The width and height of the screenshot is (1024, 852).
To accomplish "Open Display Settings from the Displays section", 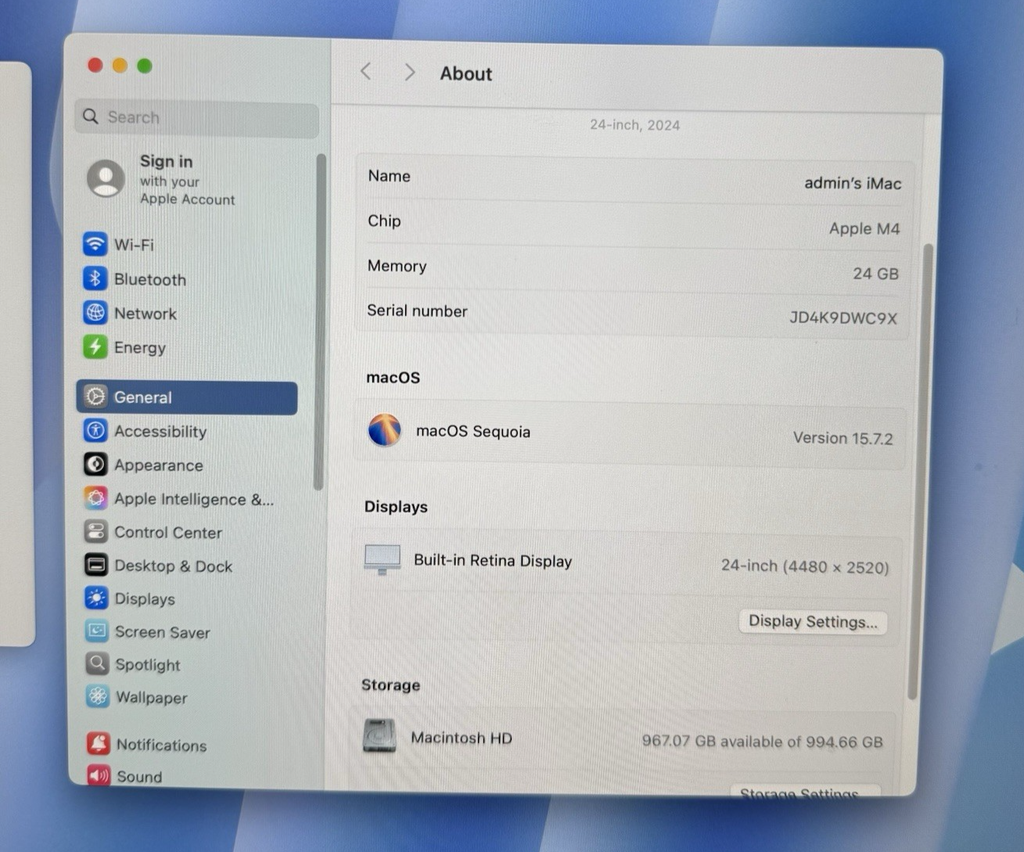I will 812,621.
